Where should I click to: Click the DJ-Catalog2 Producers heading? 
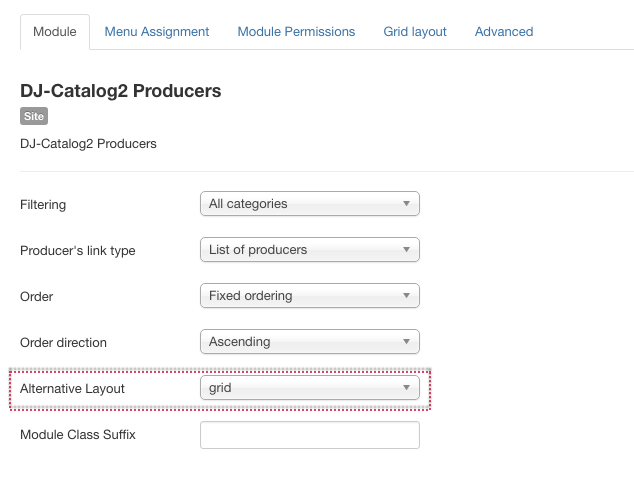coord(120,91)
